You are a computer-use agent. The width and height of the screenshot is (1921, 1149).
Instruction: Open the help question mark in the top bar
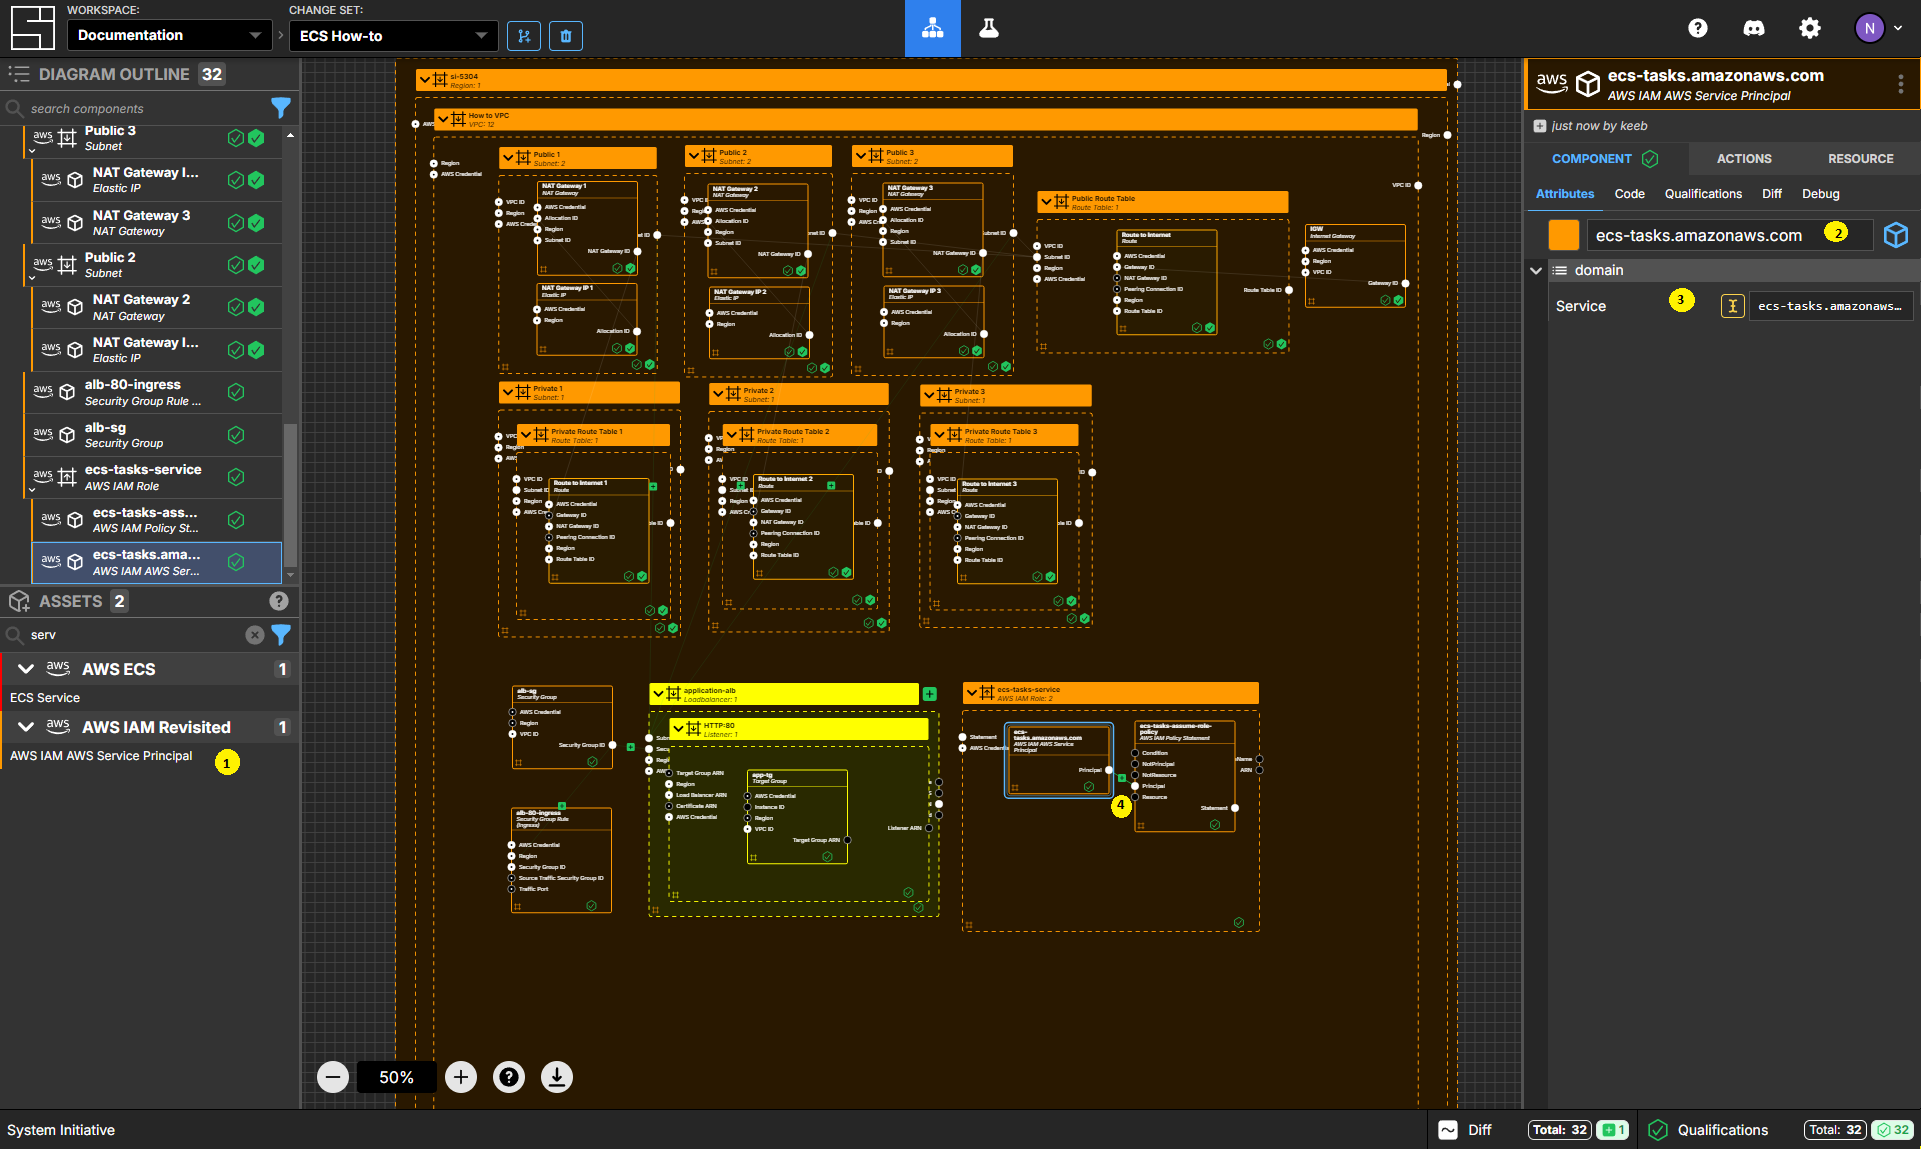[1698, 28]
